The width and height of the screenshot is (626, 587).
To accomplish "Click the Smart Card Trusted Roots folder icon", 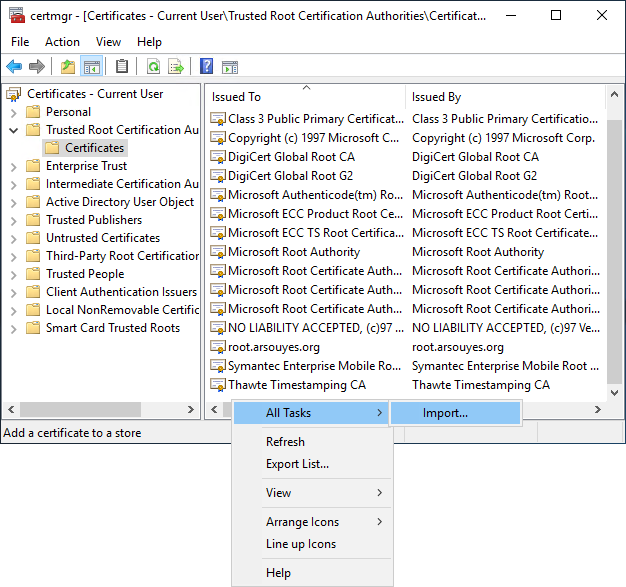I will (x=33, y=328).
